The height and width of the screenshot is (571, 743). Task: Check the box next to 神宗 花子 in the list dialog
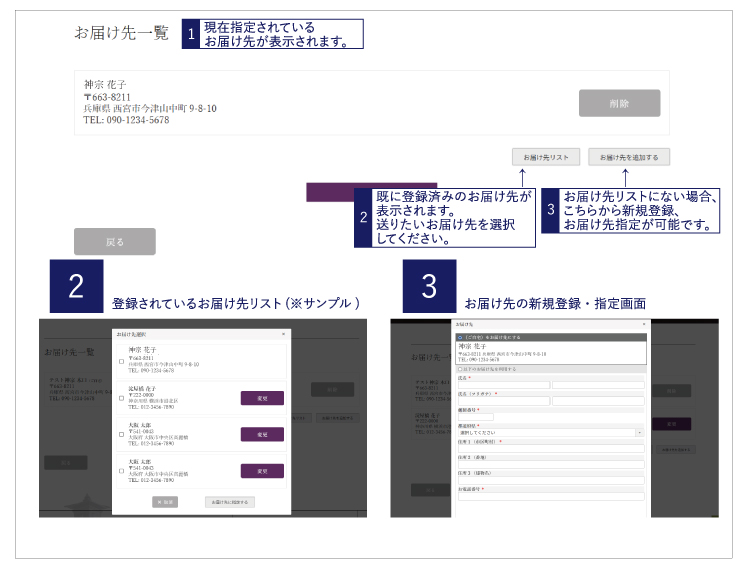tap(122, 361)
